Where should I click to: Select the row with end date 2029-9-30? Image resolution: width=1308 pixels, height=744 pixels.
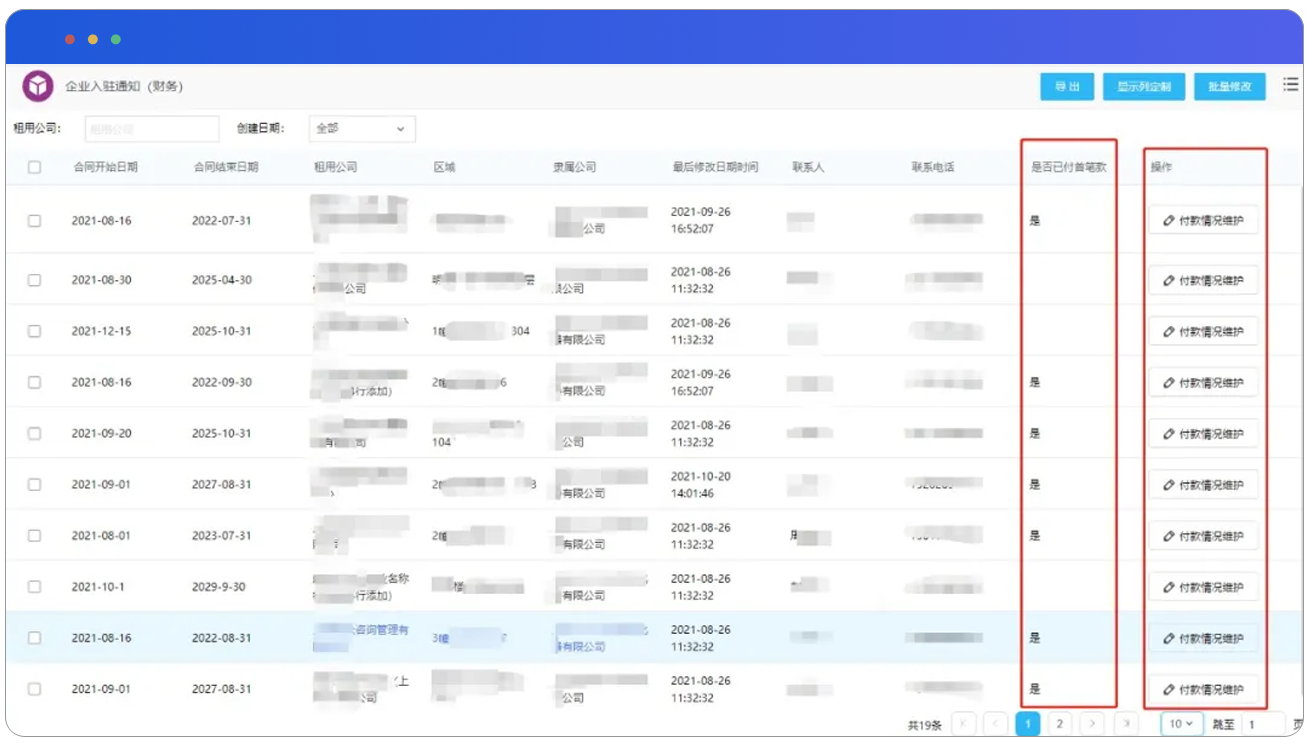[x=34, y=587]
